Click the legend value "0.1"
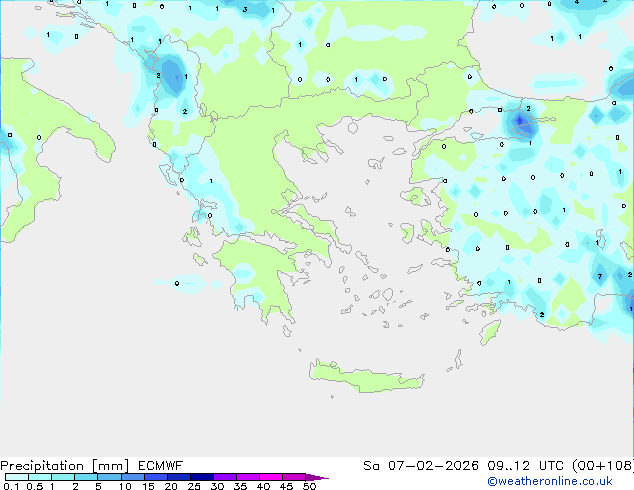 coord(11,486)
